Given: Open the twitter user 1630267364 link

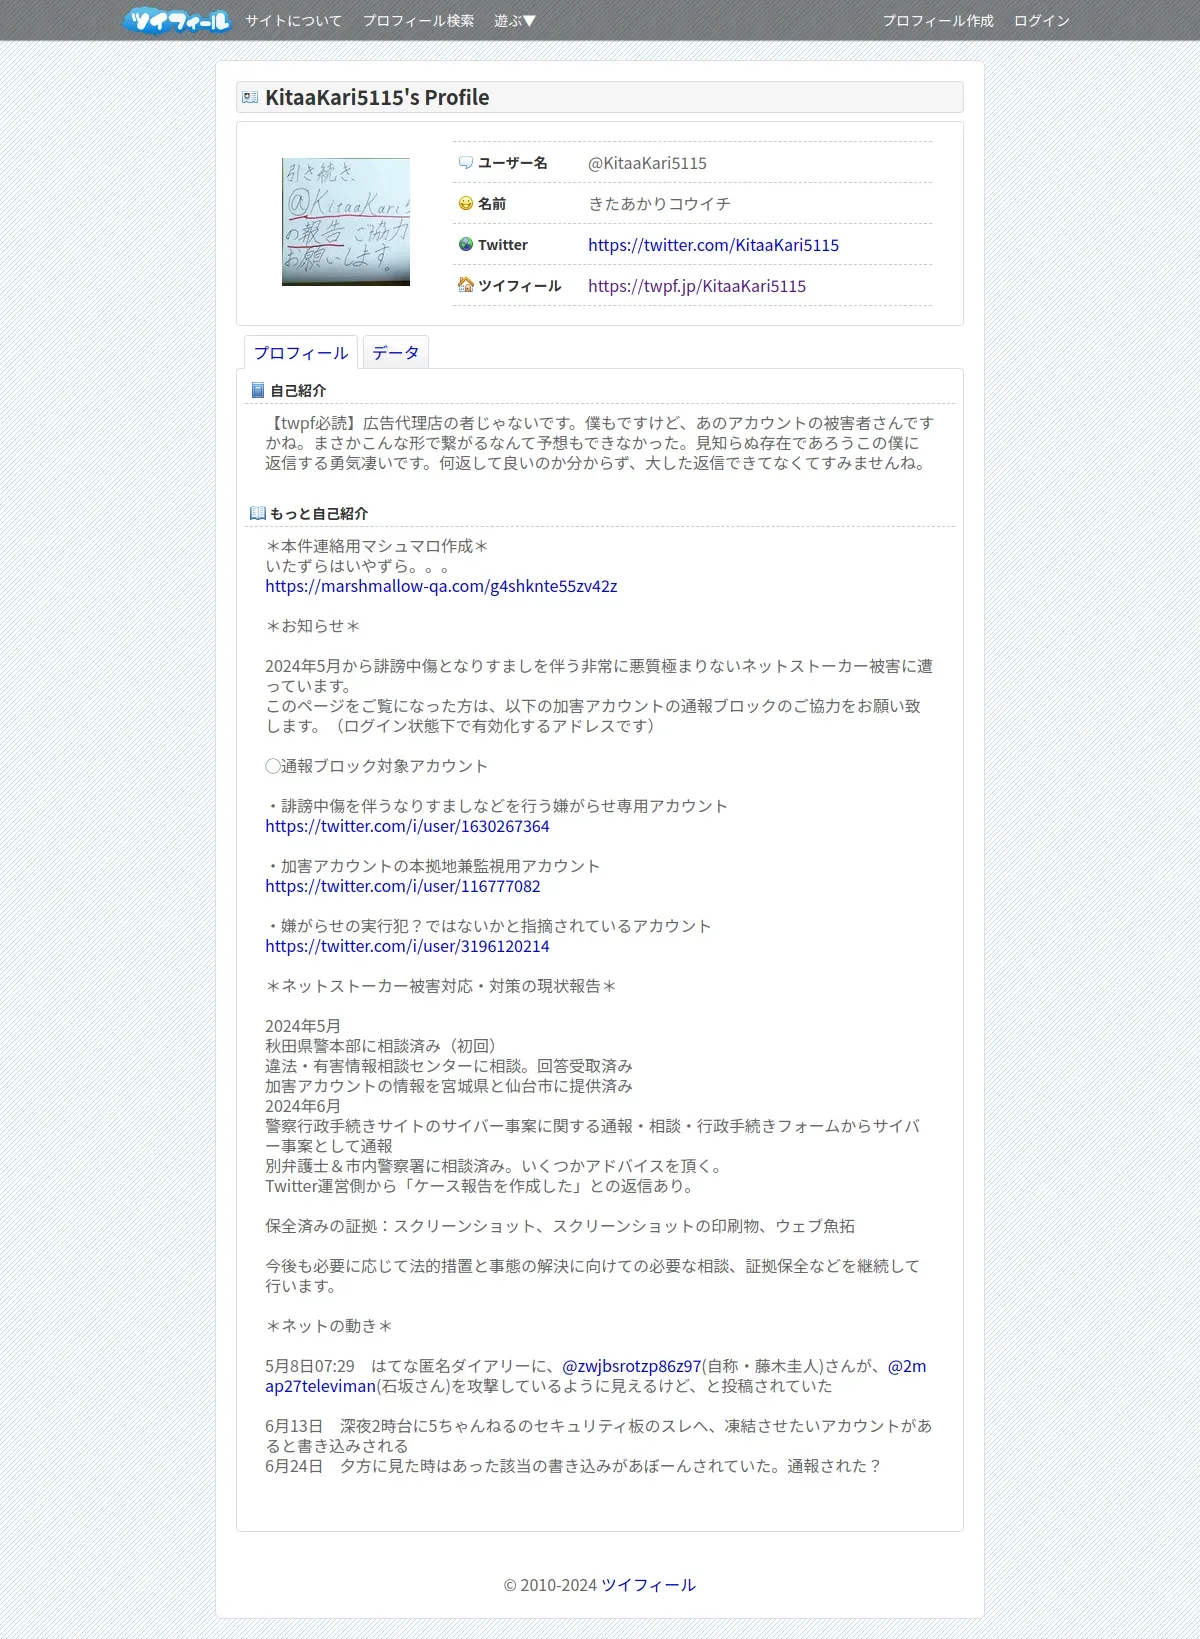Looking at the screenshot, I should 407,826.
